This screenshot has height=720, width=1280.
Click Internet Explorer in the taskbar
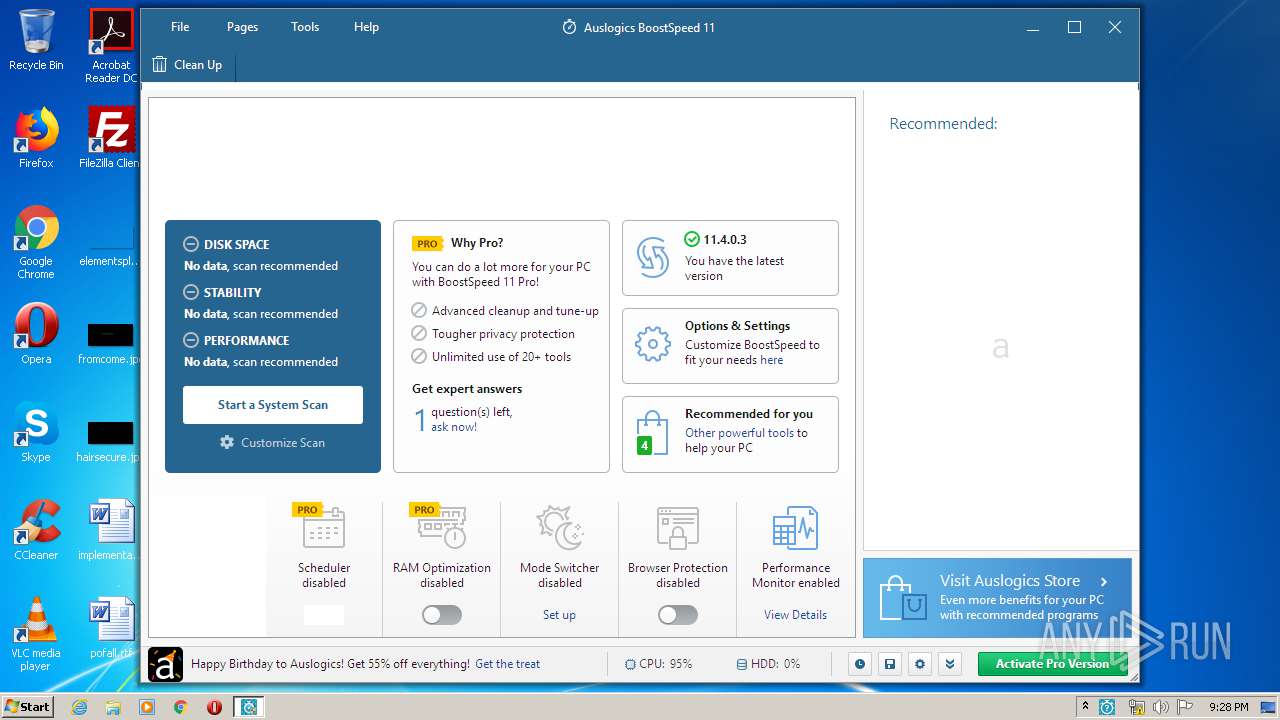pyautogui.click(x=79, y=707)
